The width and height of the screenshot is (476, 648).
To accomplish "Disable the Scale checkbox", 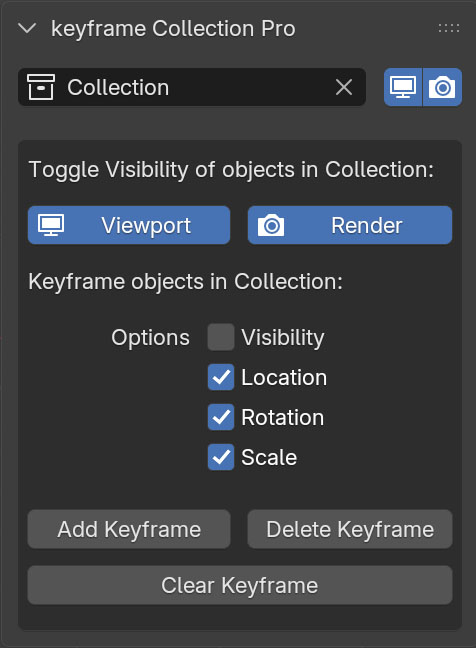I will pyautogui.click(x=221, y=457).
